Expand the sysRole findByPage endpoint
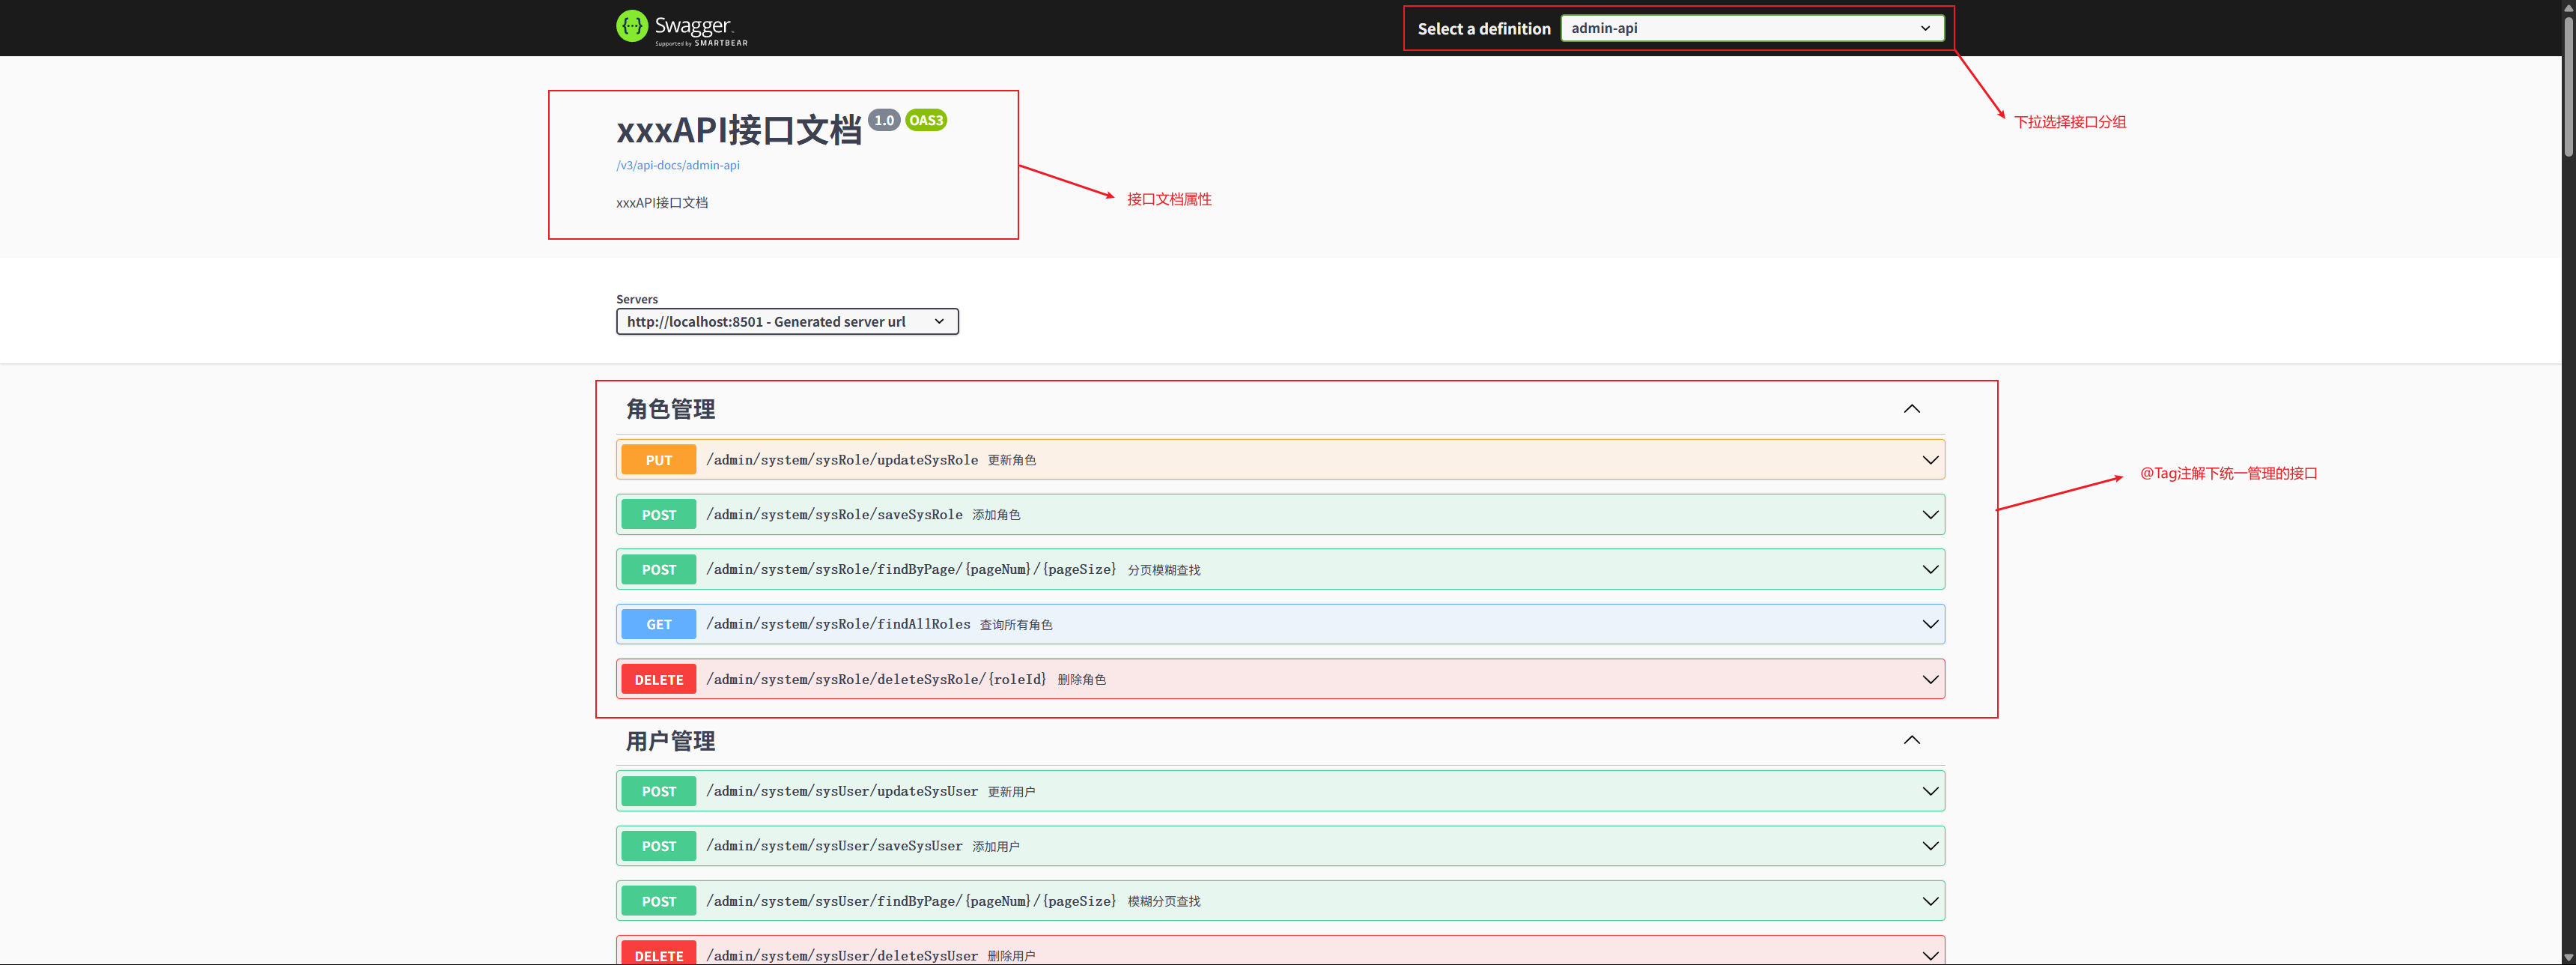Image resolution: width=2576 pixels, height=965 pixels. [1930, 569]
